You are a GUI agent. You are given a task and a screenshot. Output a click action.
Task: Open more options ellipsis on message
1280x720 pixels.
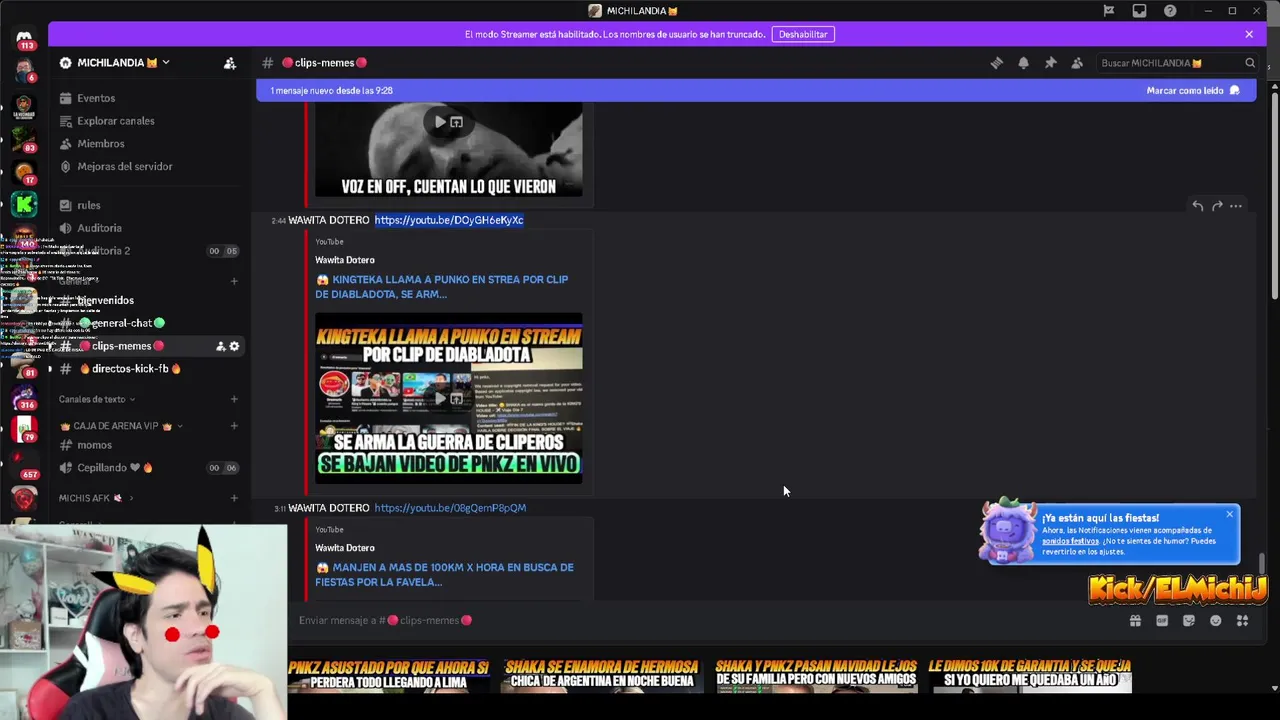pos(1236,206)
